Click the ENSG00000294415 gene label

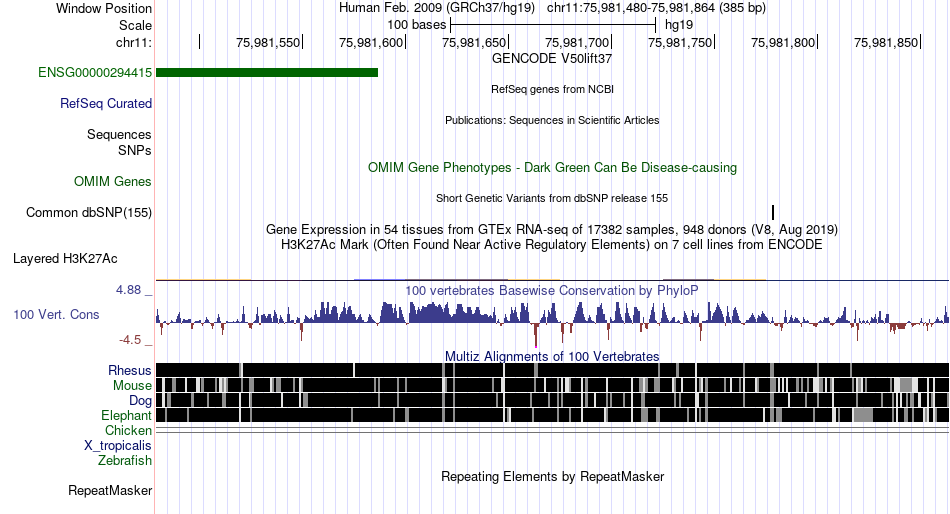[95, 73]
